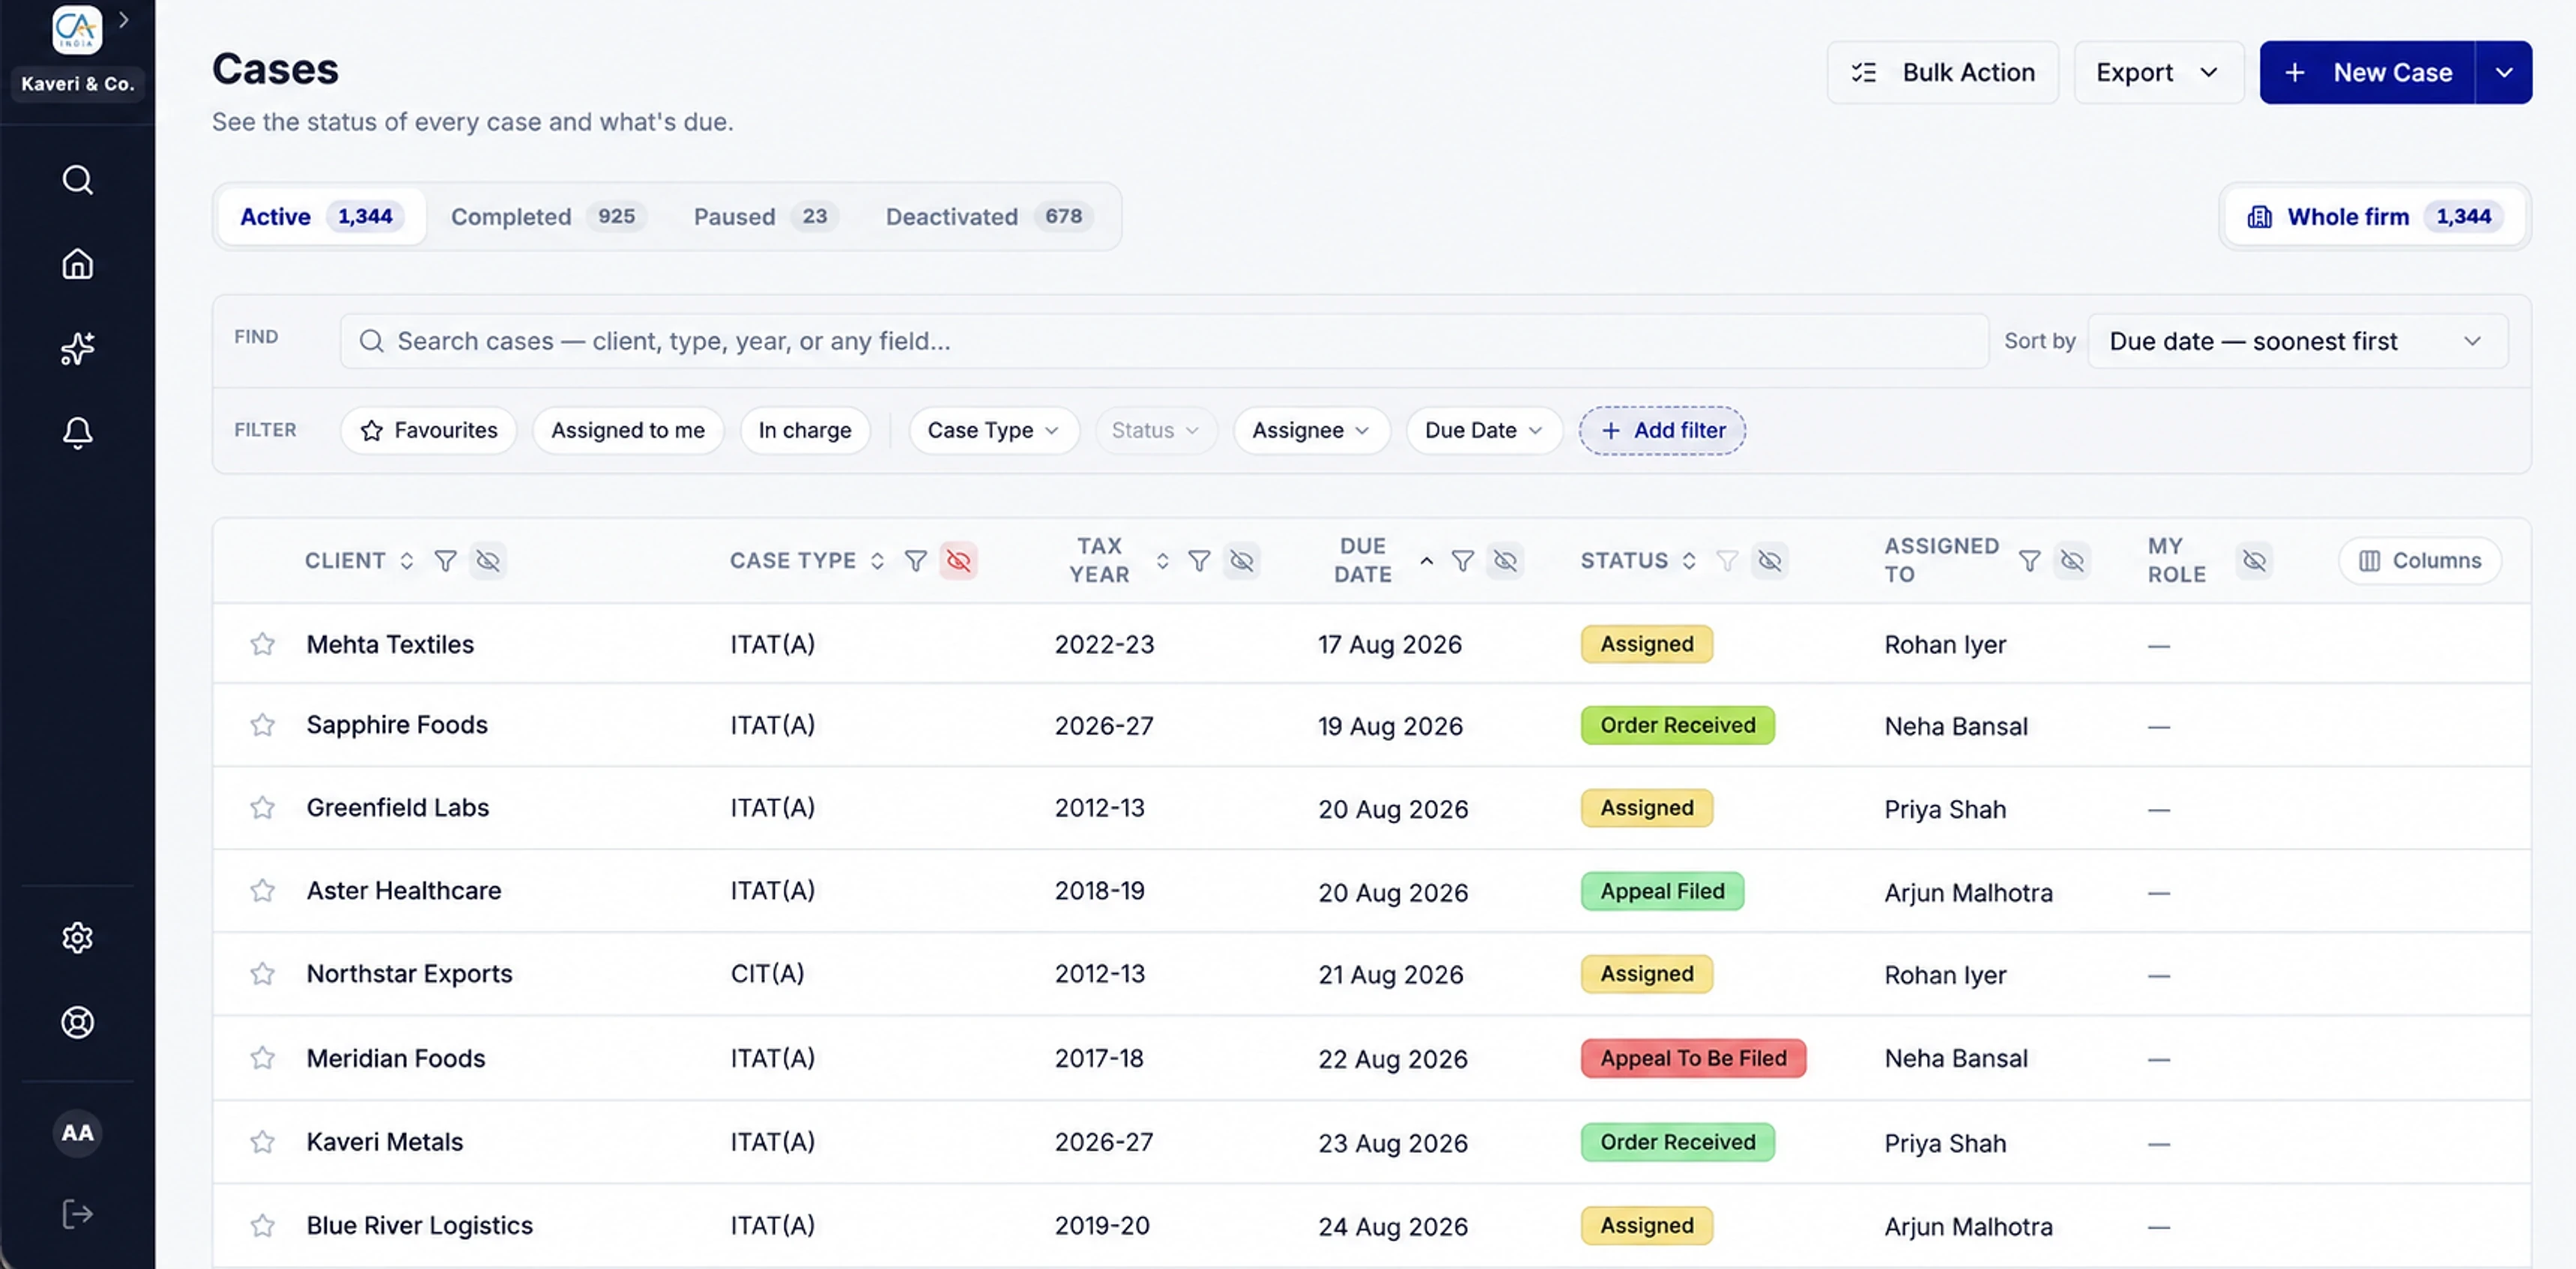Click the Search cases input field
Viewport: 2576px width, 1269px height.
[1164, 341]
